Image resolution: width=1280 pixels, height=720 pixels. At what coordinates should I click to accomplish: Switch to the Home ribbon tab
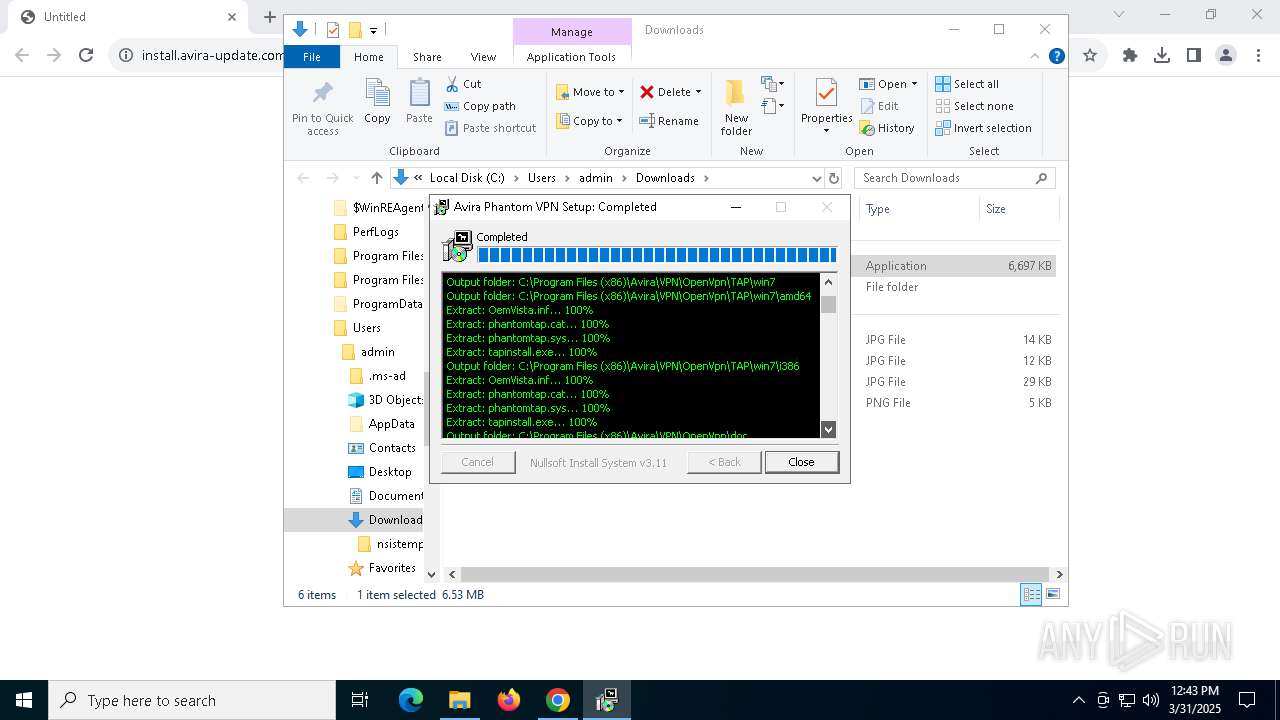[x=368, y=57]
